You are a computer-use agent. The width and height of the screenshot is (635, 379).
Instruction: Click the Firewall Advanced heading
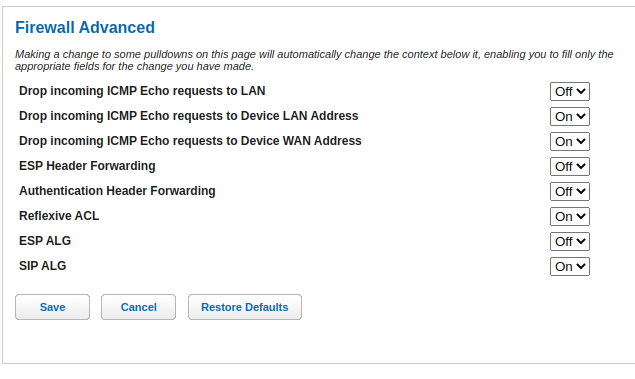[x=85, y=28]
